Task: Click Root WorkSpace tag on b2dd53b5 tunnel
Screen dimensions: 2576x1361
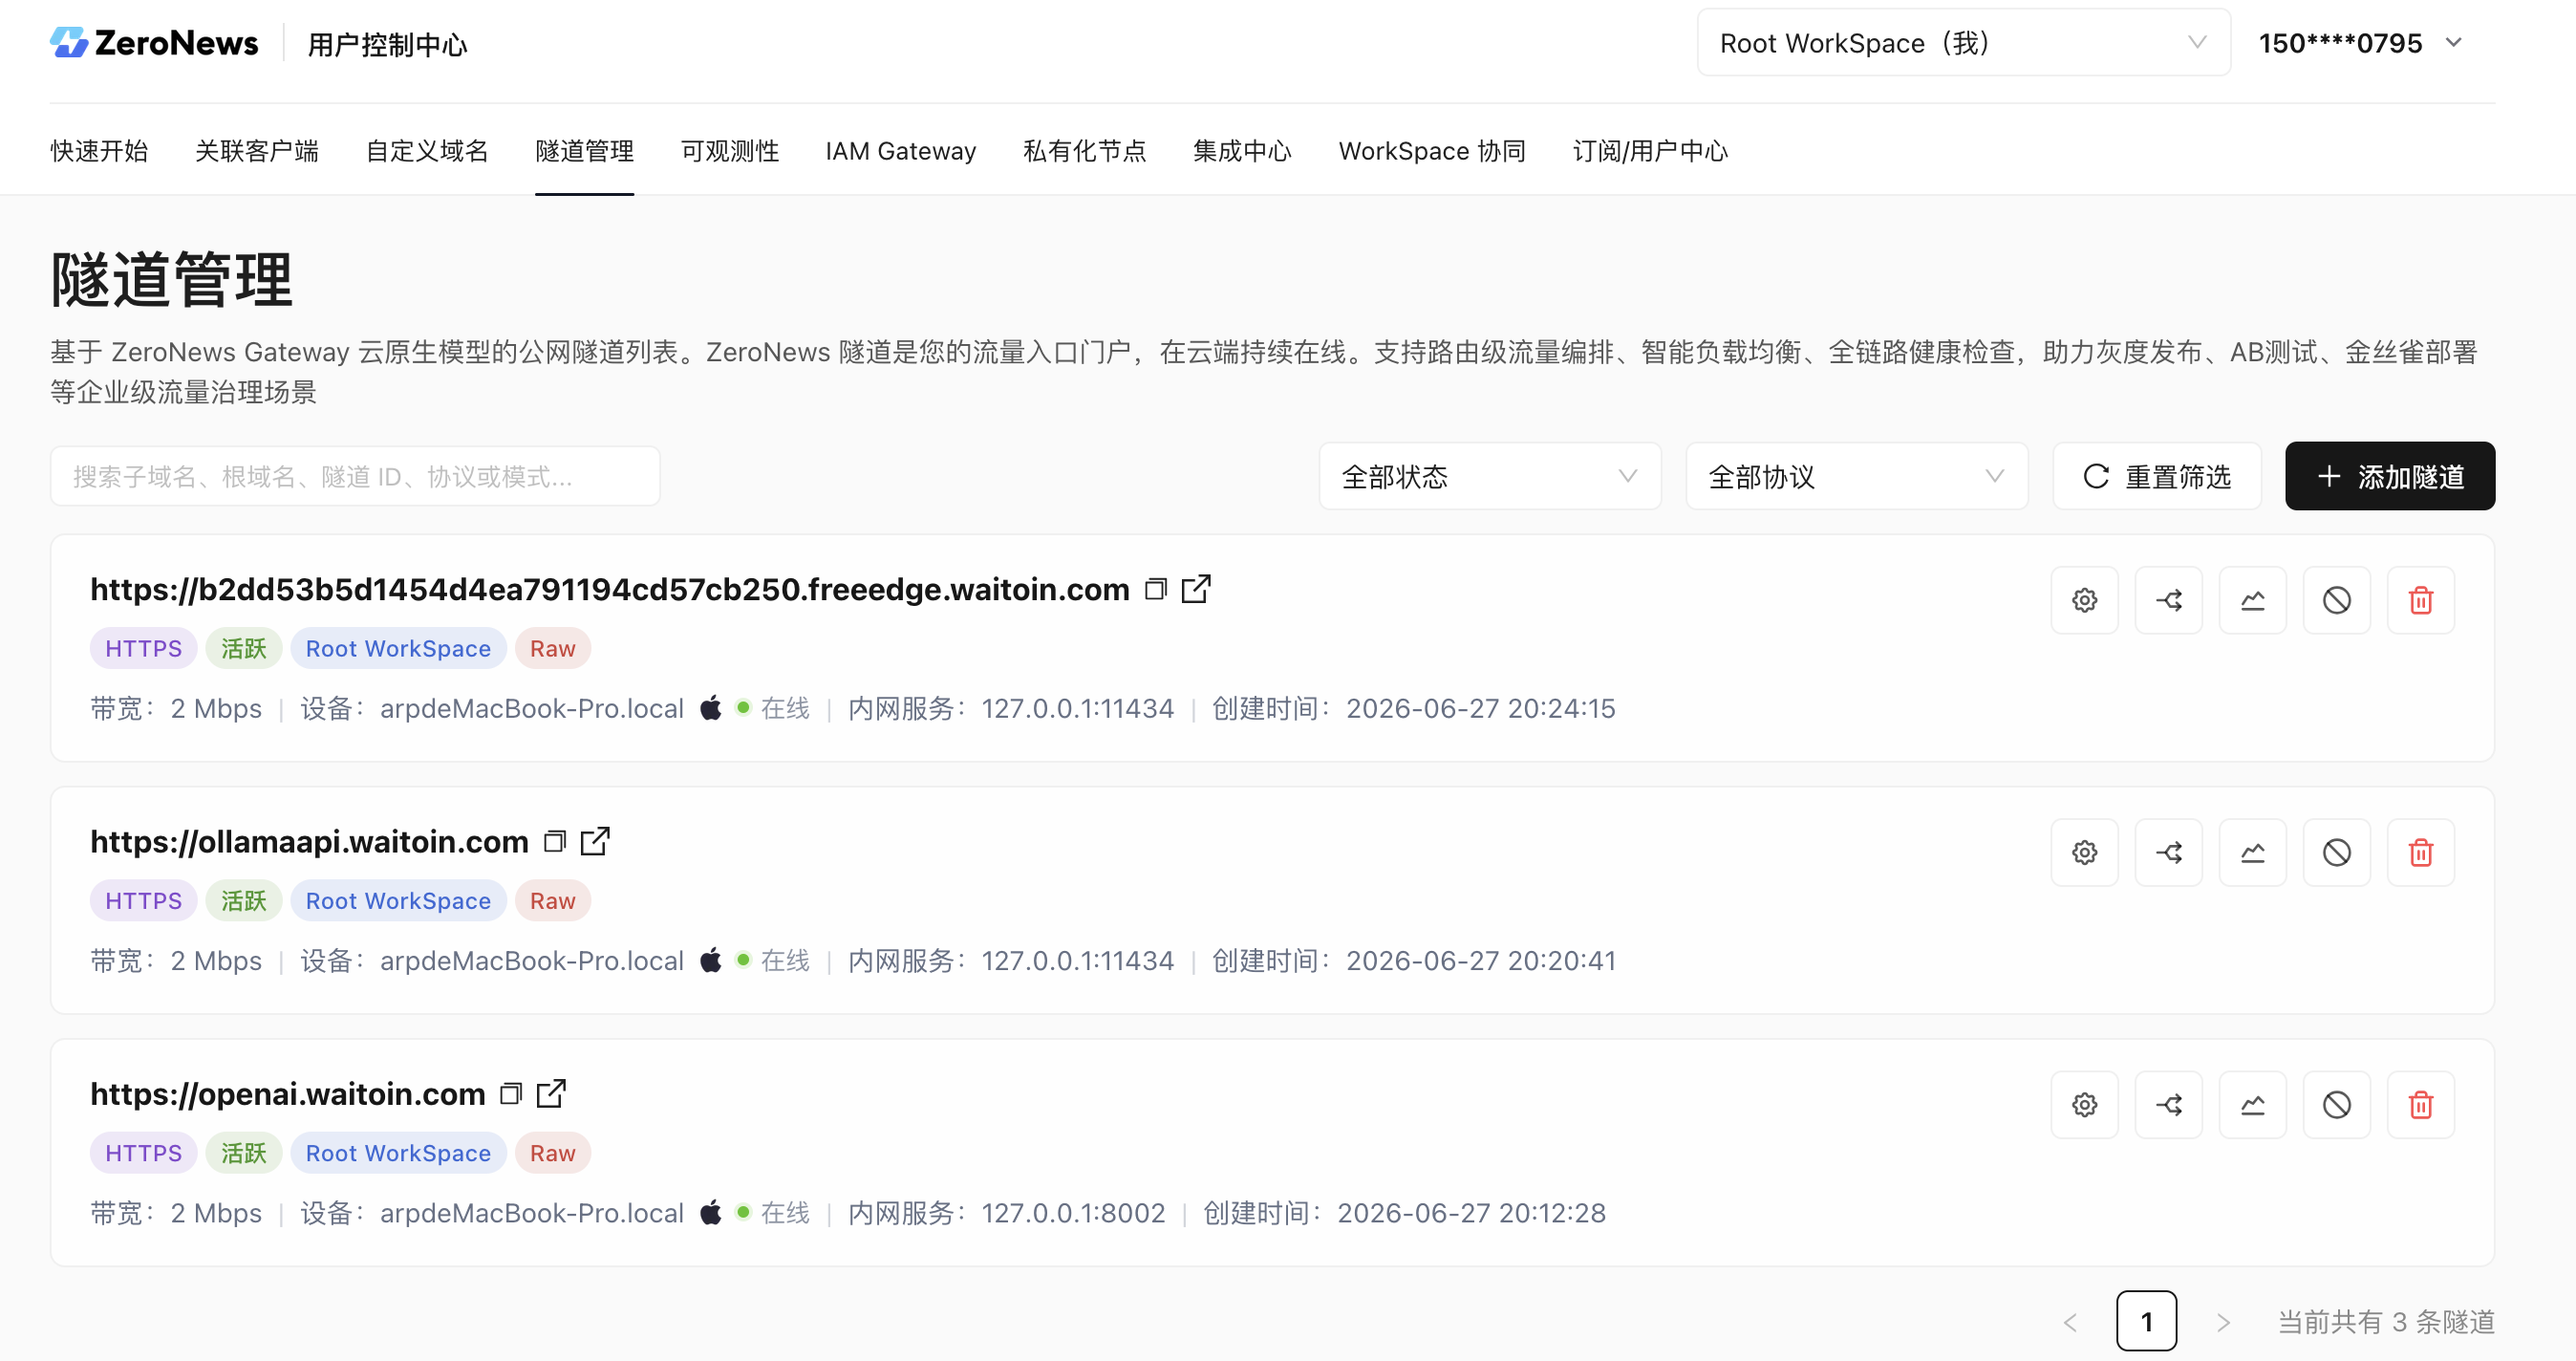Action: click(398, 649)
